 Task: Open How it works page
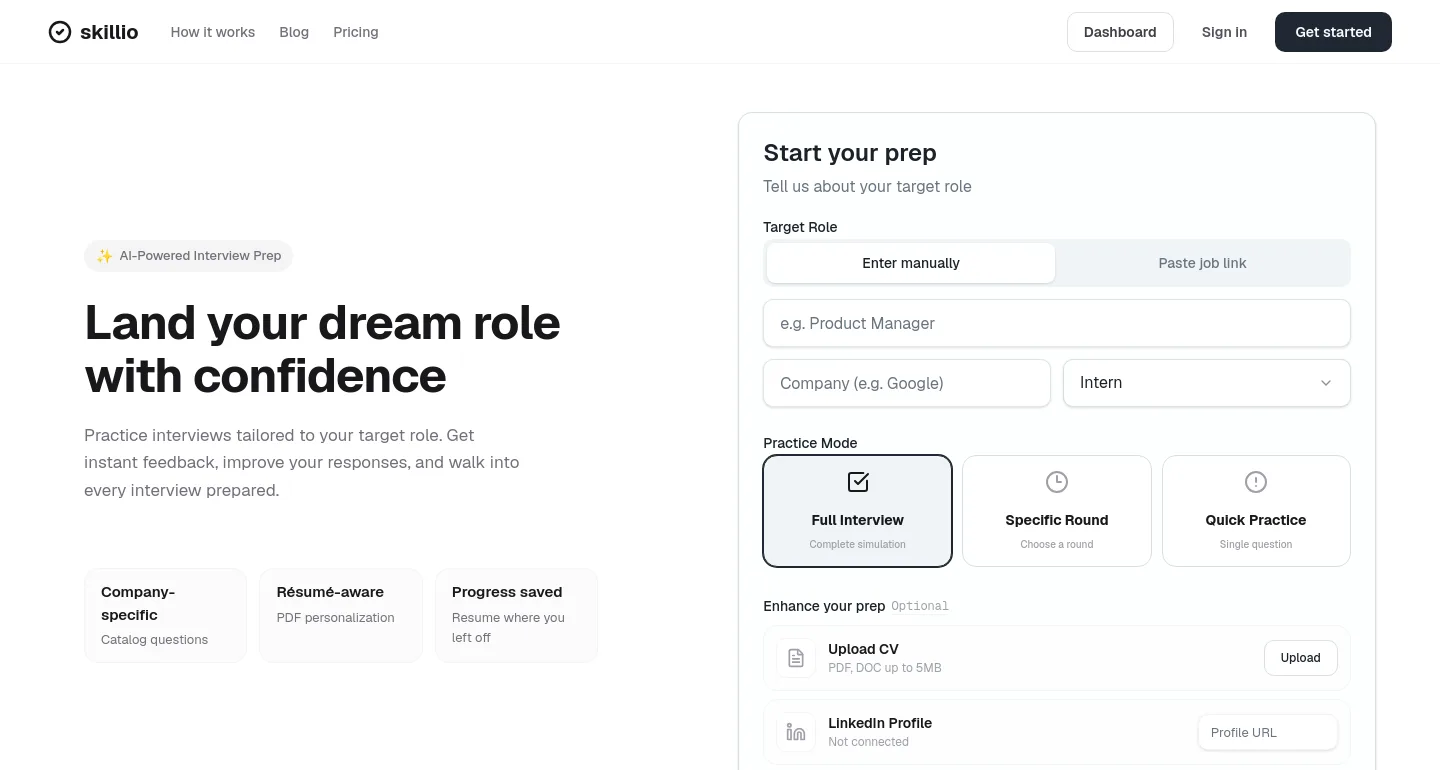(x=213, y=32)
